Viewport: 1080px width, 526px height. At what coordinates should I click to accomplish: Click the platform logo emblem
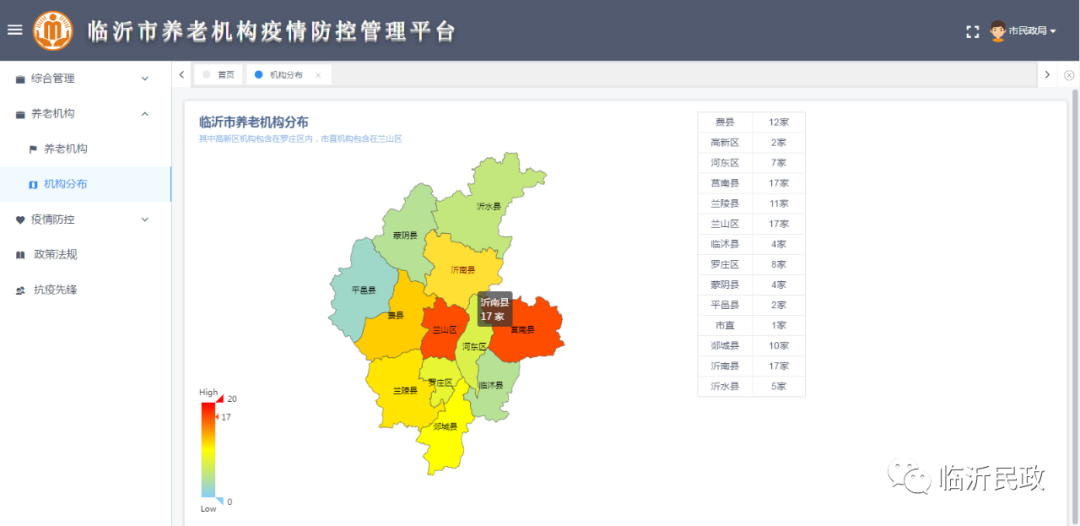pos(53,30)
